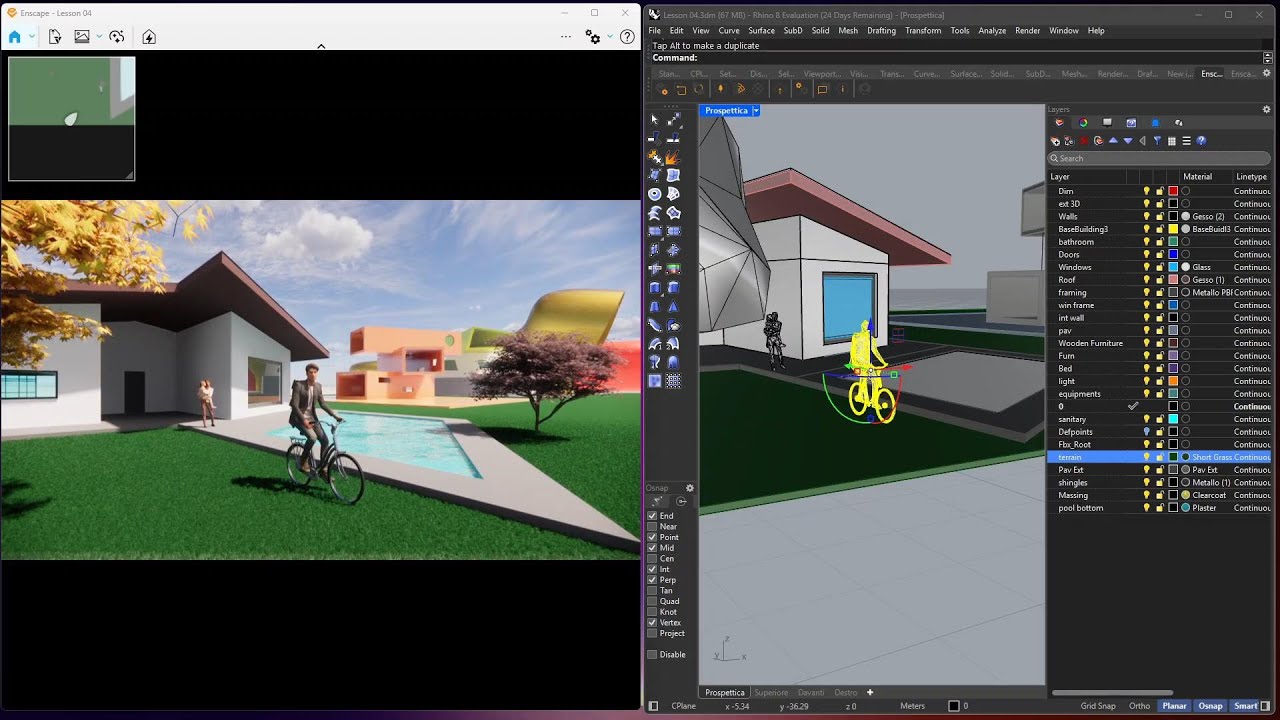Expand the screenshot options arrow in Enscape

99,37
